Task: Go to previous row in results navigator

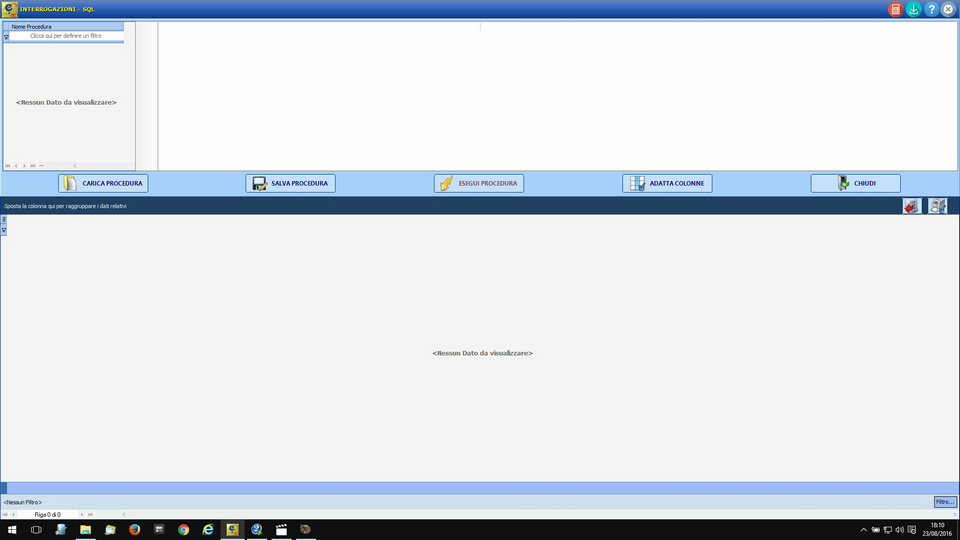Action: click(x=13, y=515)
